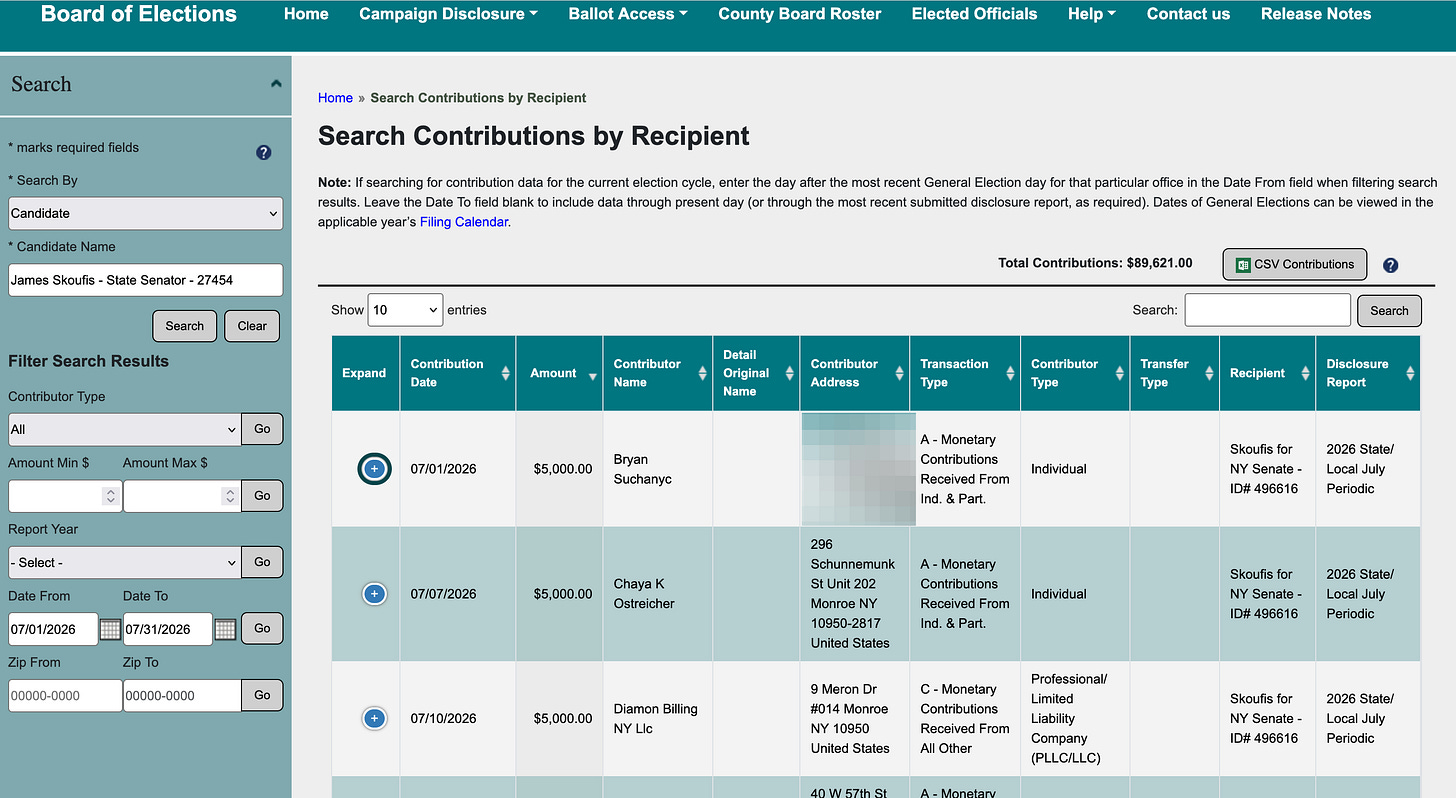
Task: Click the Amount Min $ field
Action: click(65, 496)
